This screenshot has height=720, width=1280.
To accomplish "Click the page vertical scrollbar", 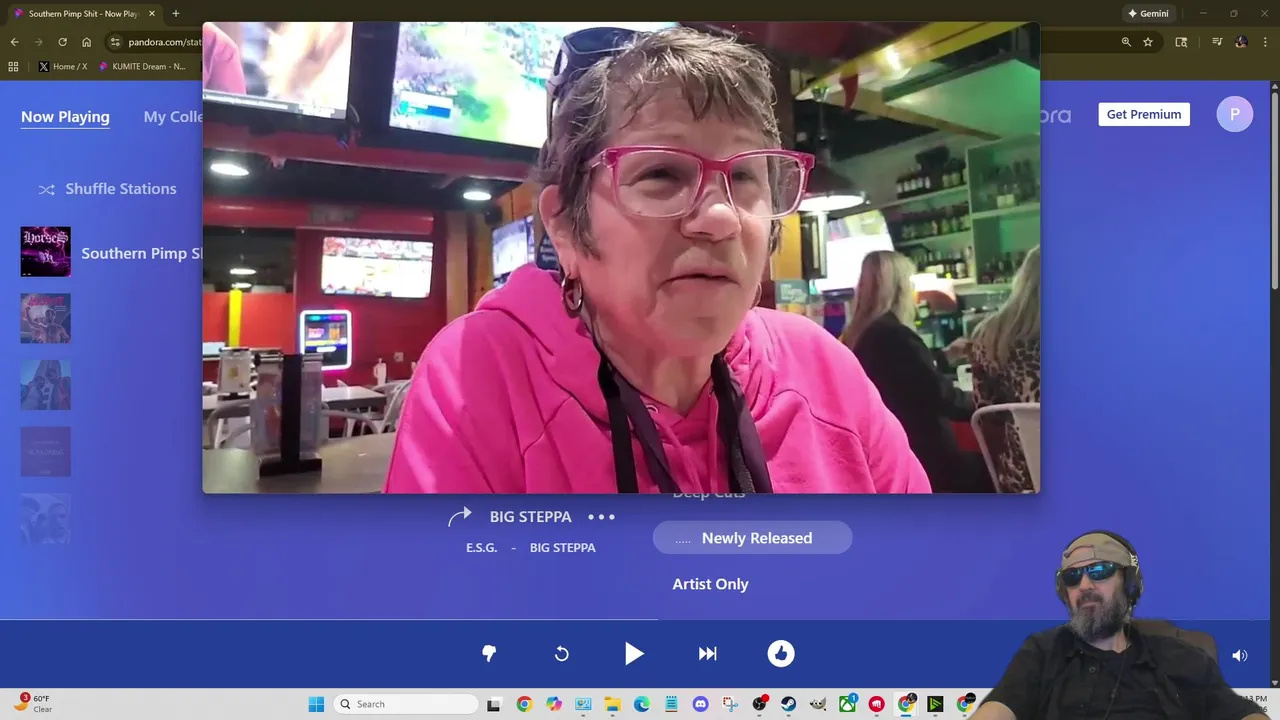I will [x=1274, y=190].
